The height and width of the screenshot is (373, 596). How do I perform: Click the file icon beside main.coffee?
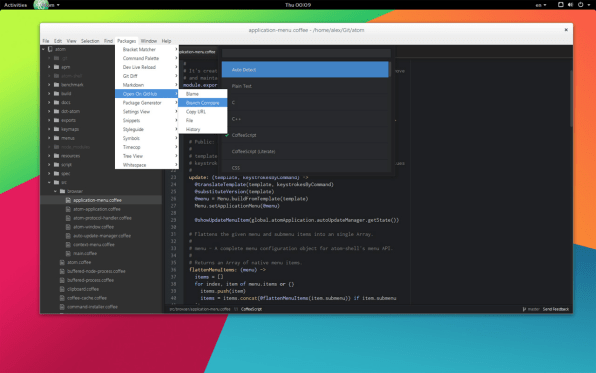68,254
